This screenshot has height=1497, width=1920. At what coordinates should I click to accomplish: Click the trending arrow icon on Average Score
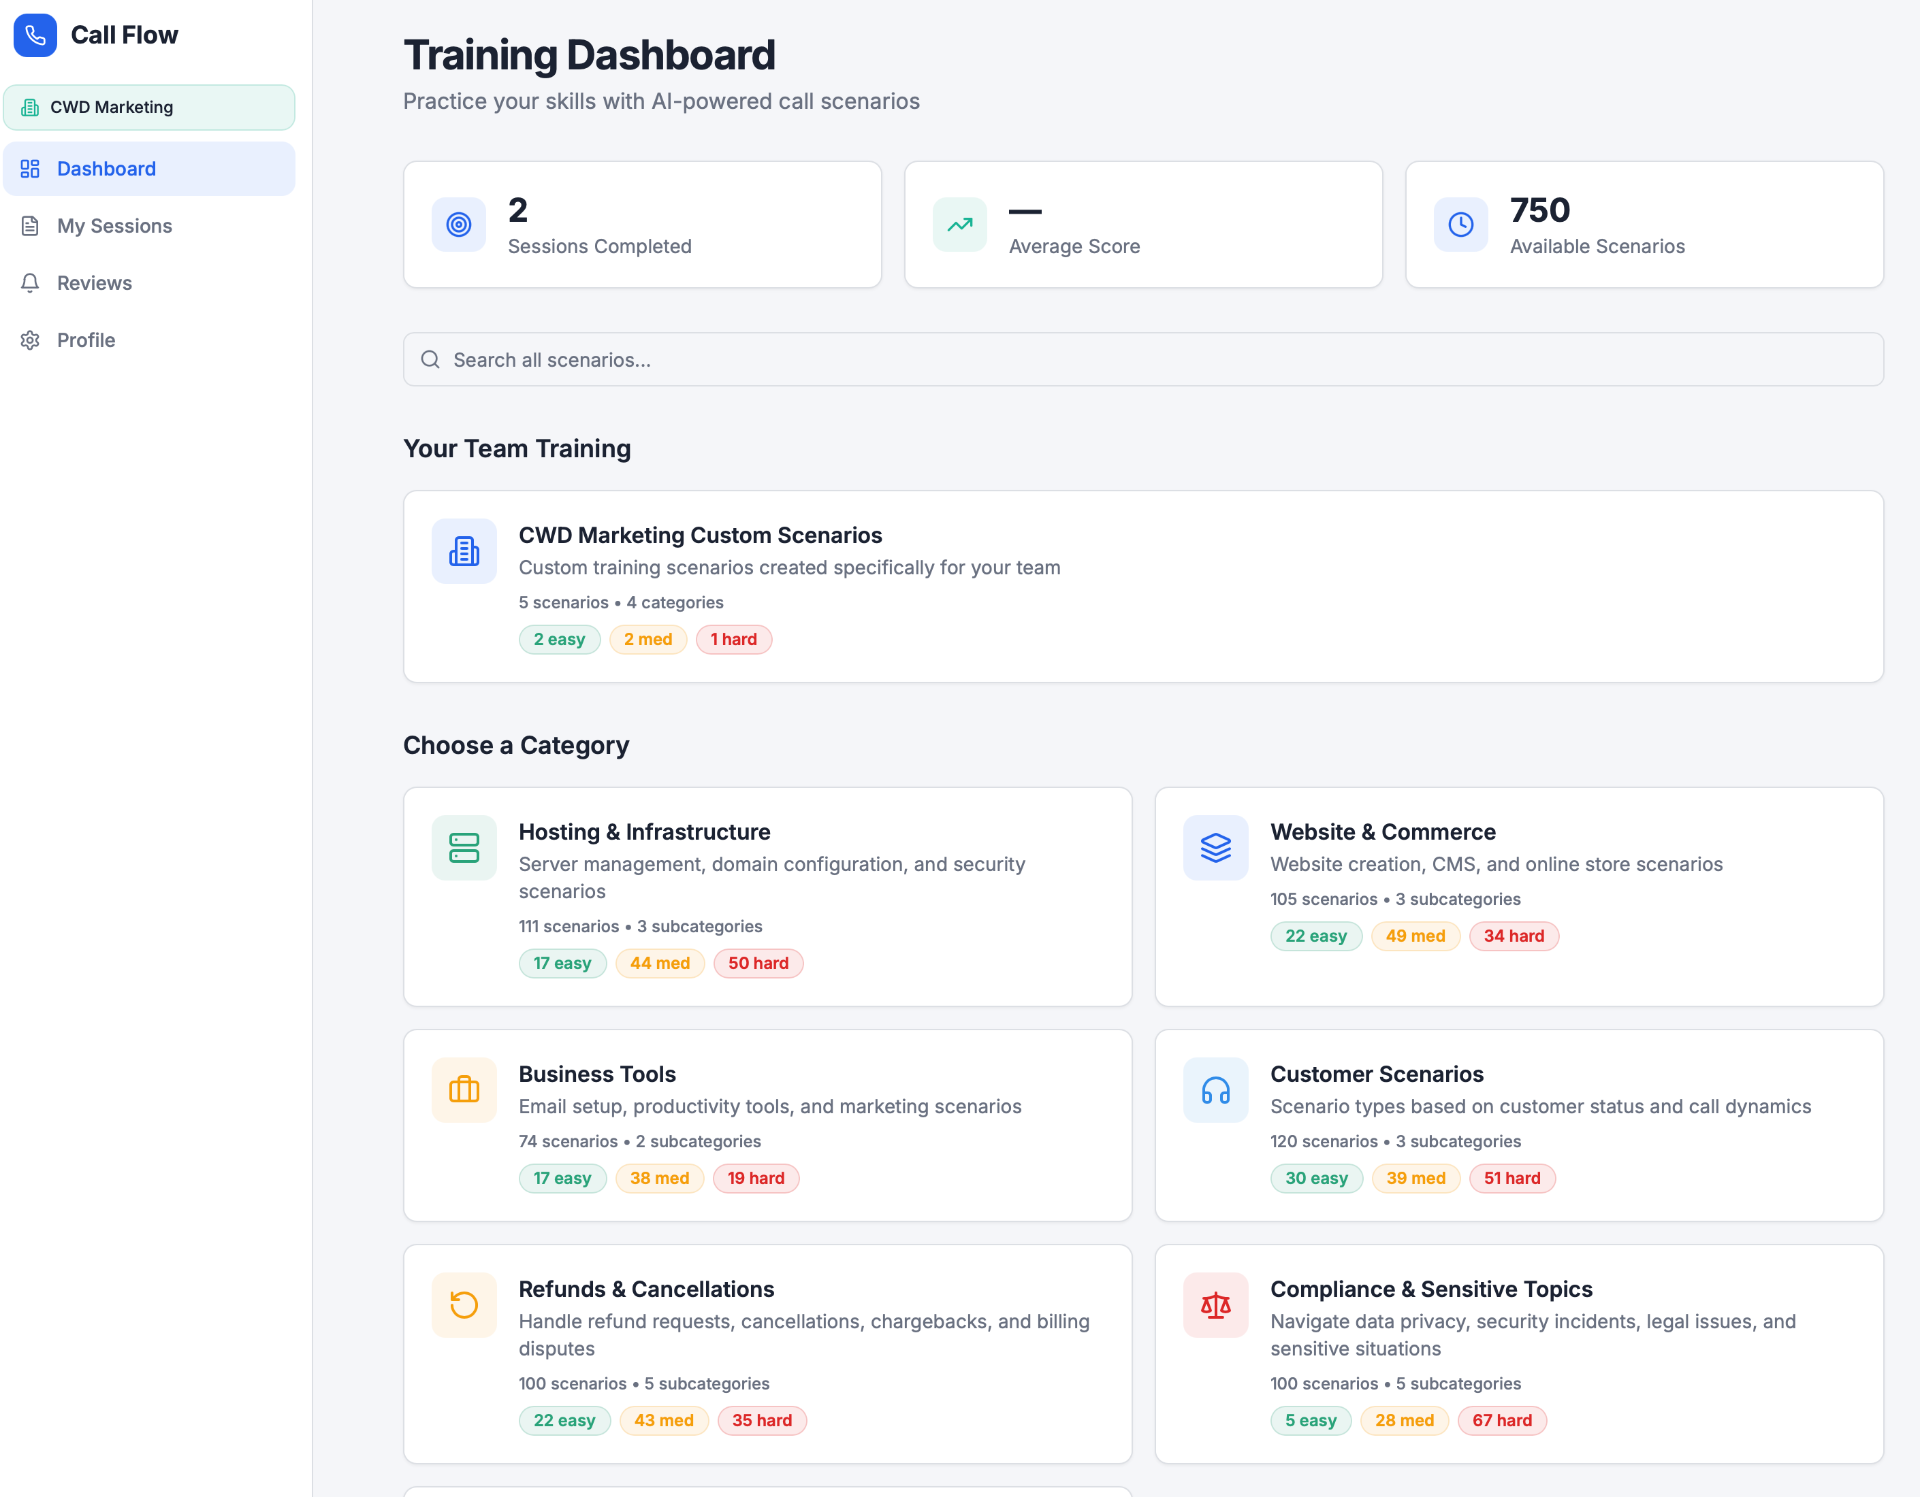pyautogui.click(x=960, y=224)
